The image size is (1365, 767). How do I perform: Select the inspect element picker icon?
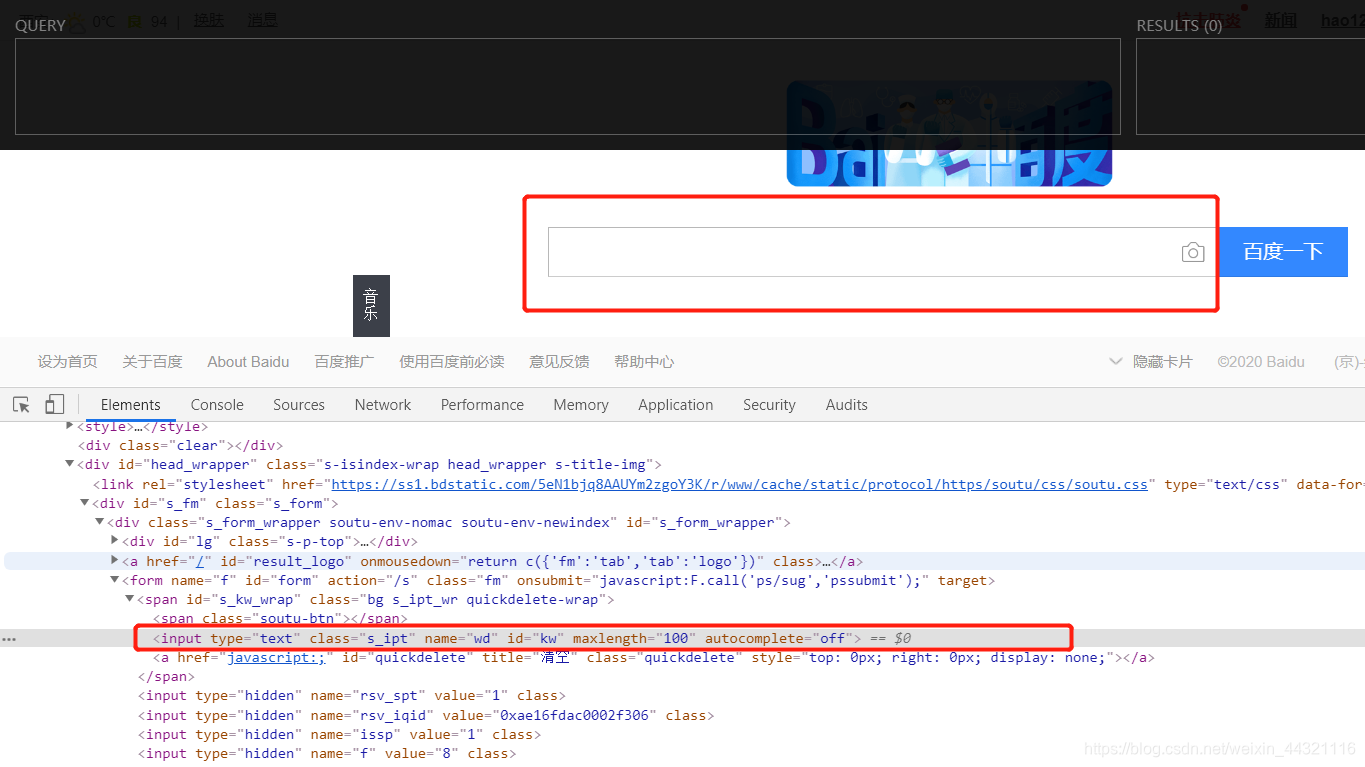click(x=21, y=405)
